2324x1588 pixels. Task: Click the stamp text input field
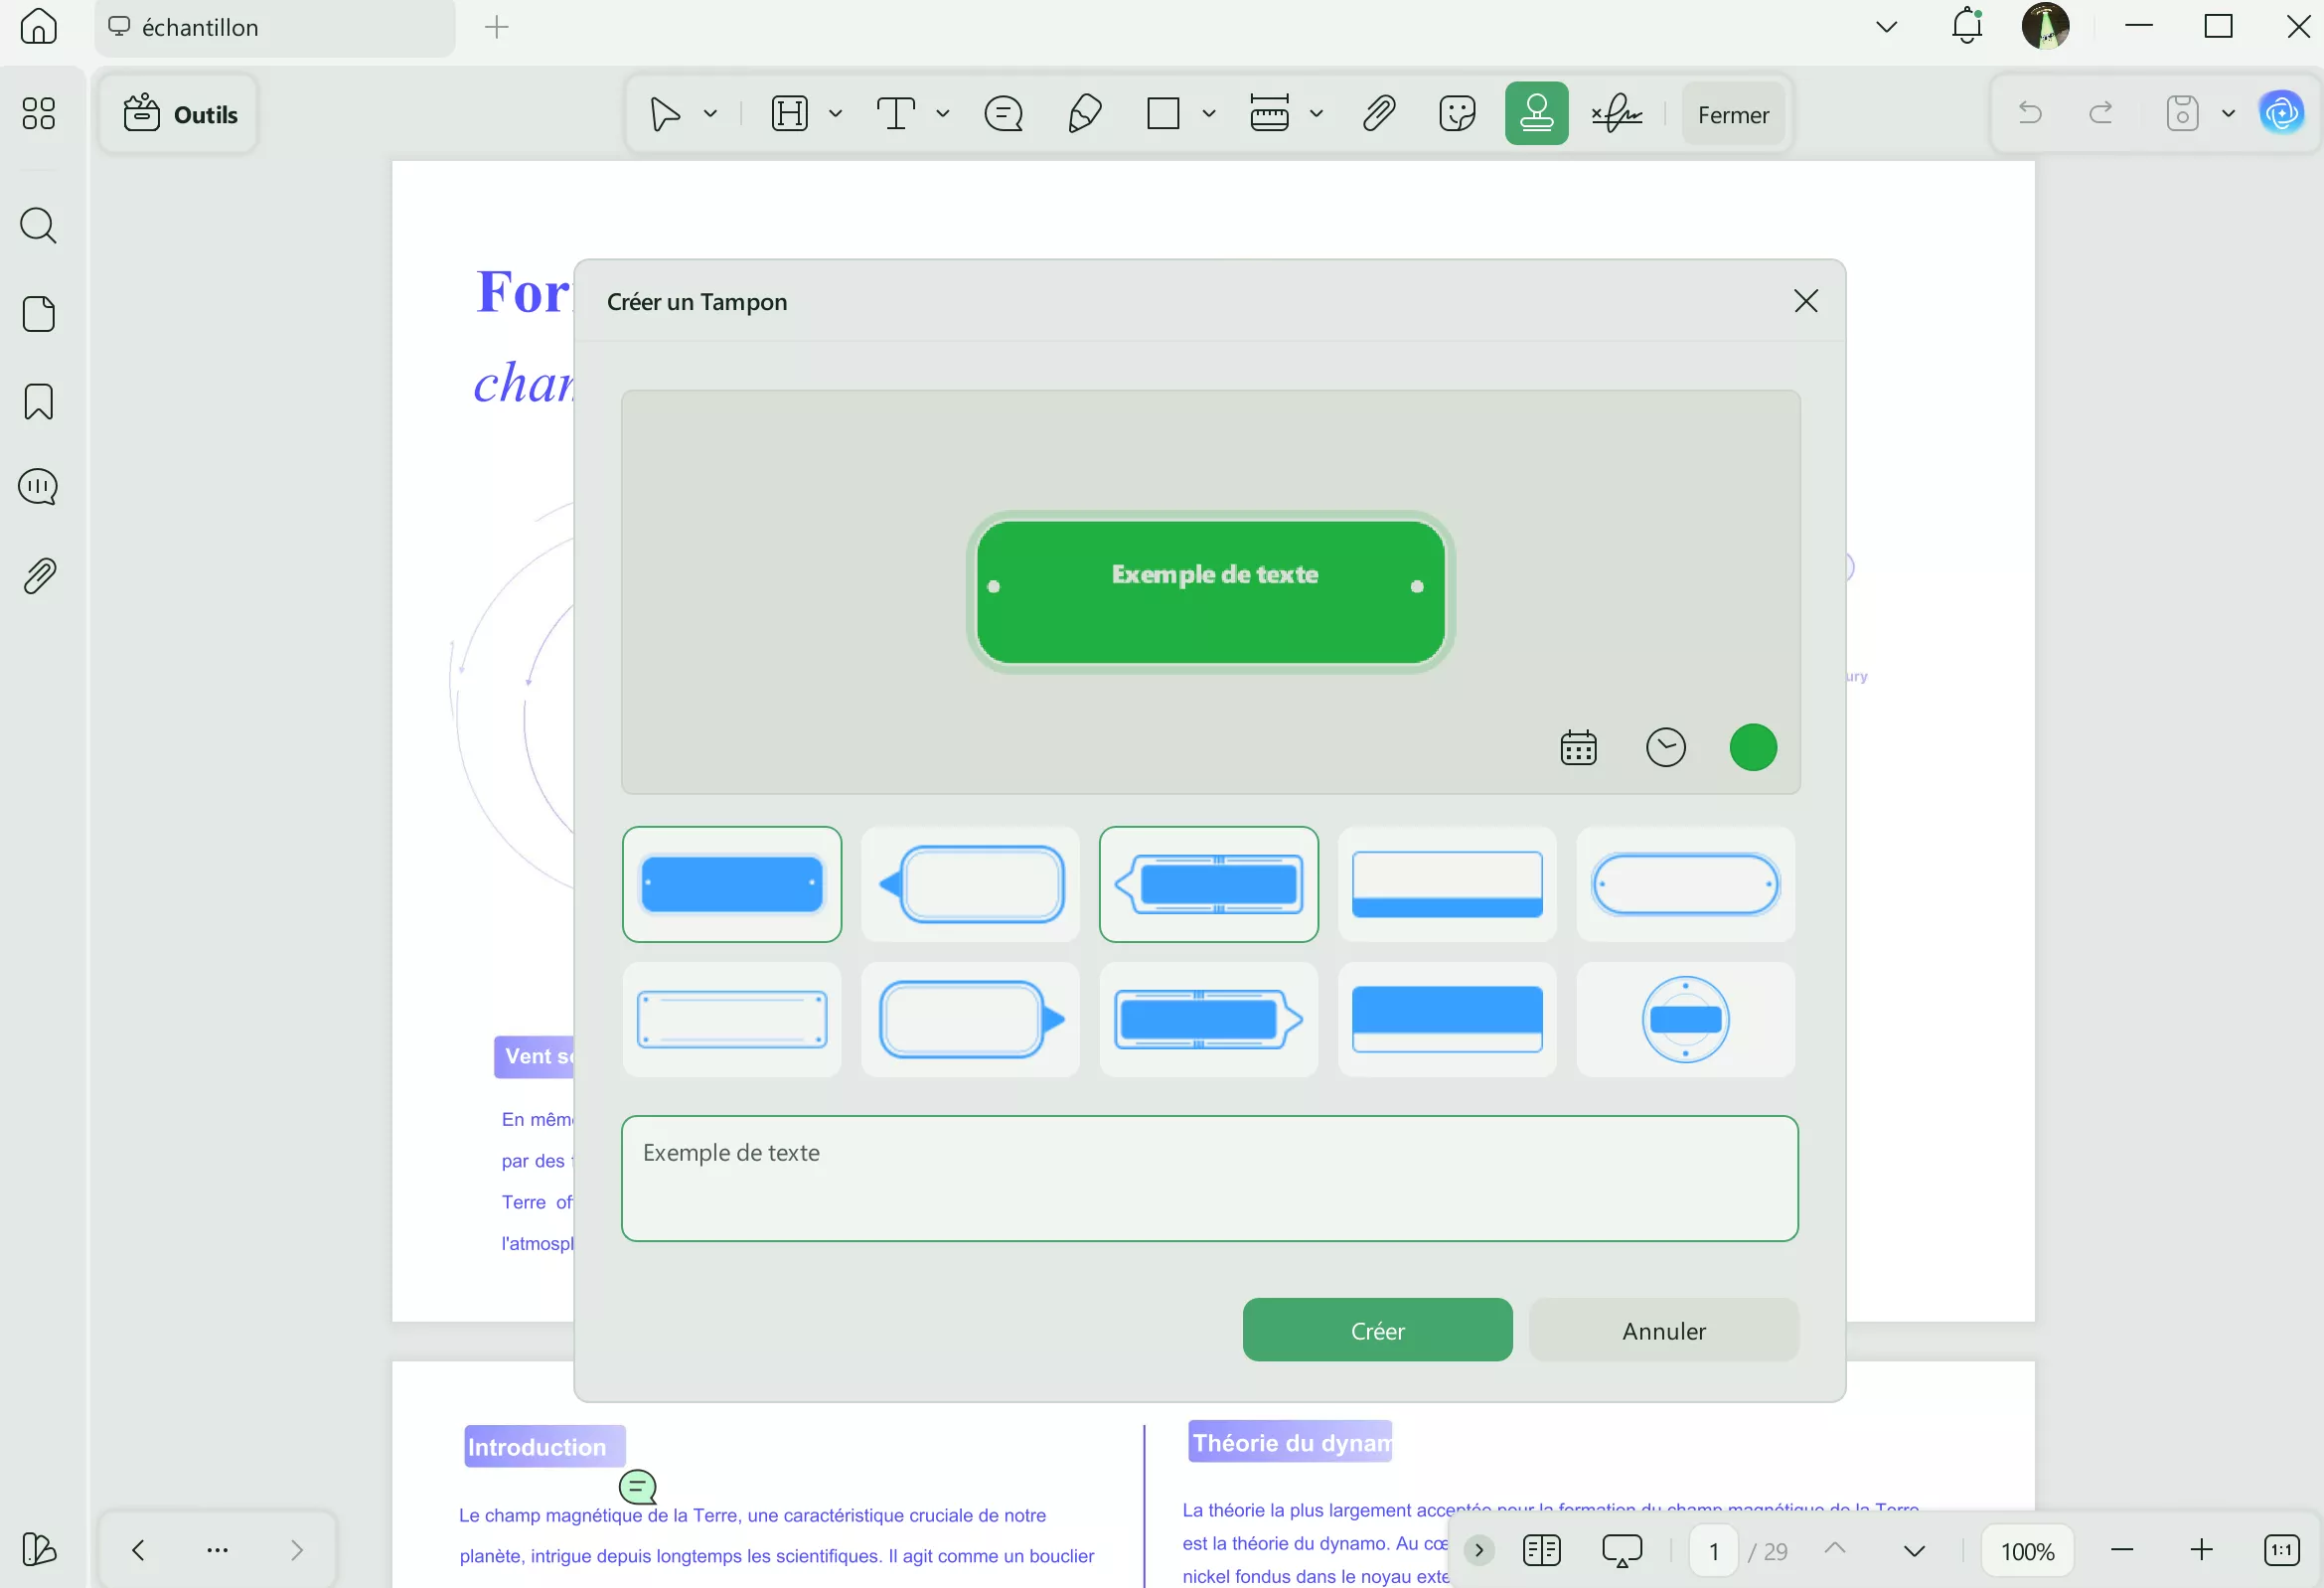point(1208,1178)
